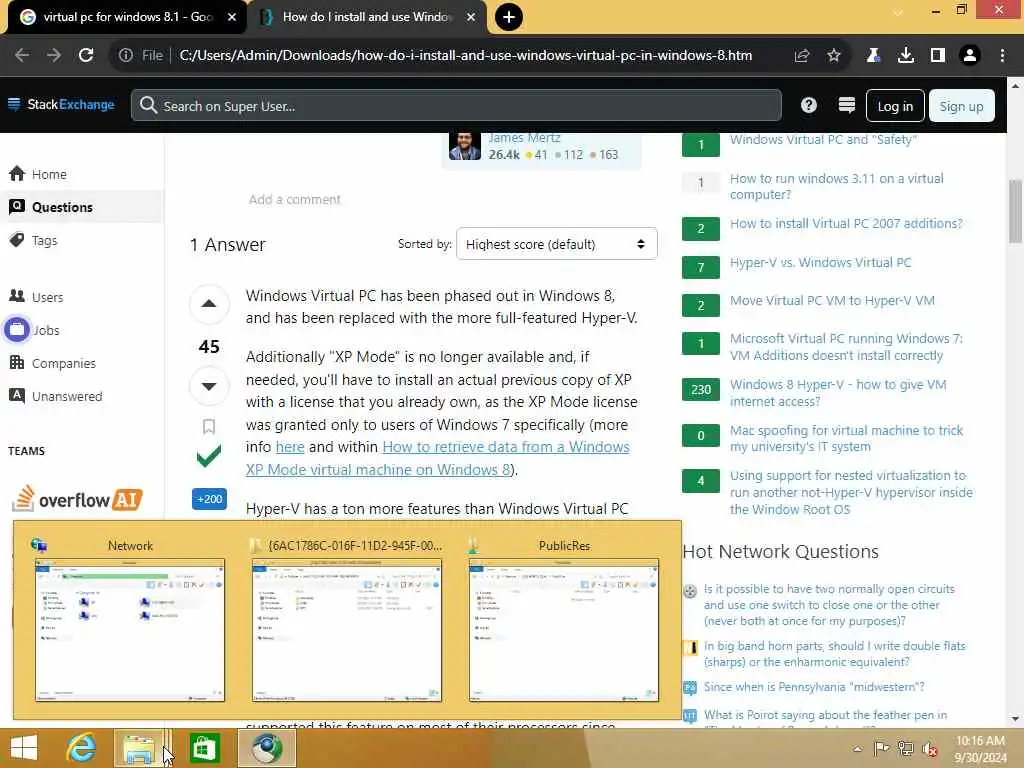Image resolution: width=1024 pixels, height=768 pixels.
Task: Go forward using the browser forward arrow
Action: click(x=54, y=56)
